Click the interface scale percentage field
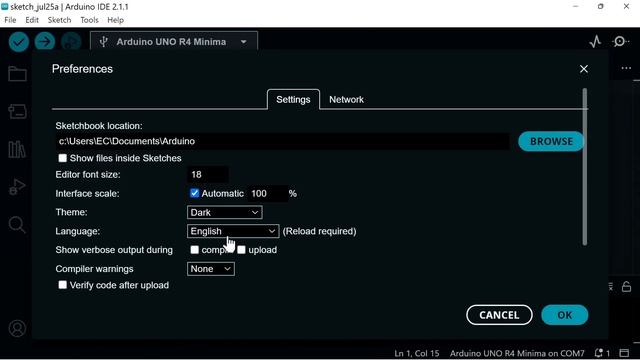Screen dimensions: 640x360 [x=267, y=193]
